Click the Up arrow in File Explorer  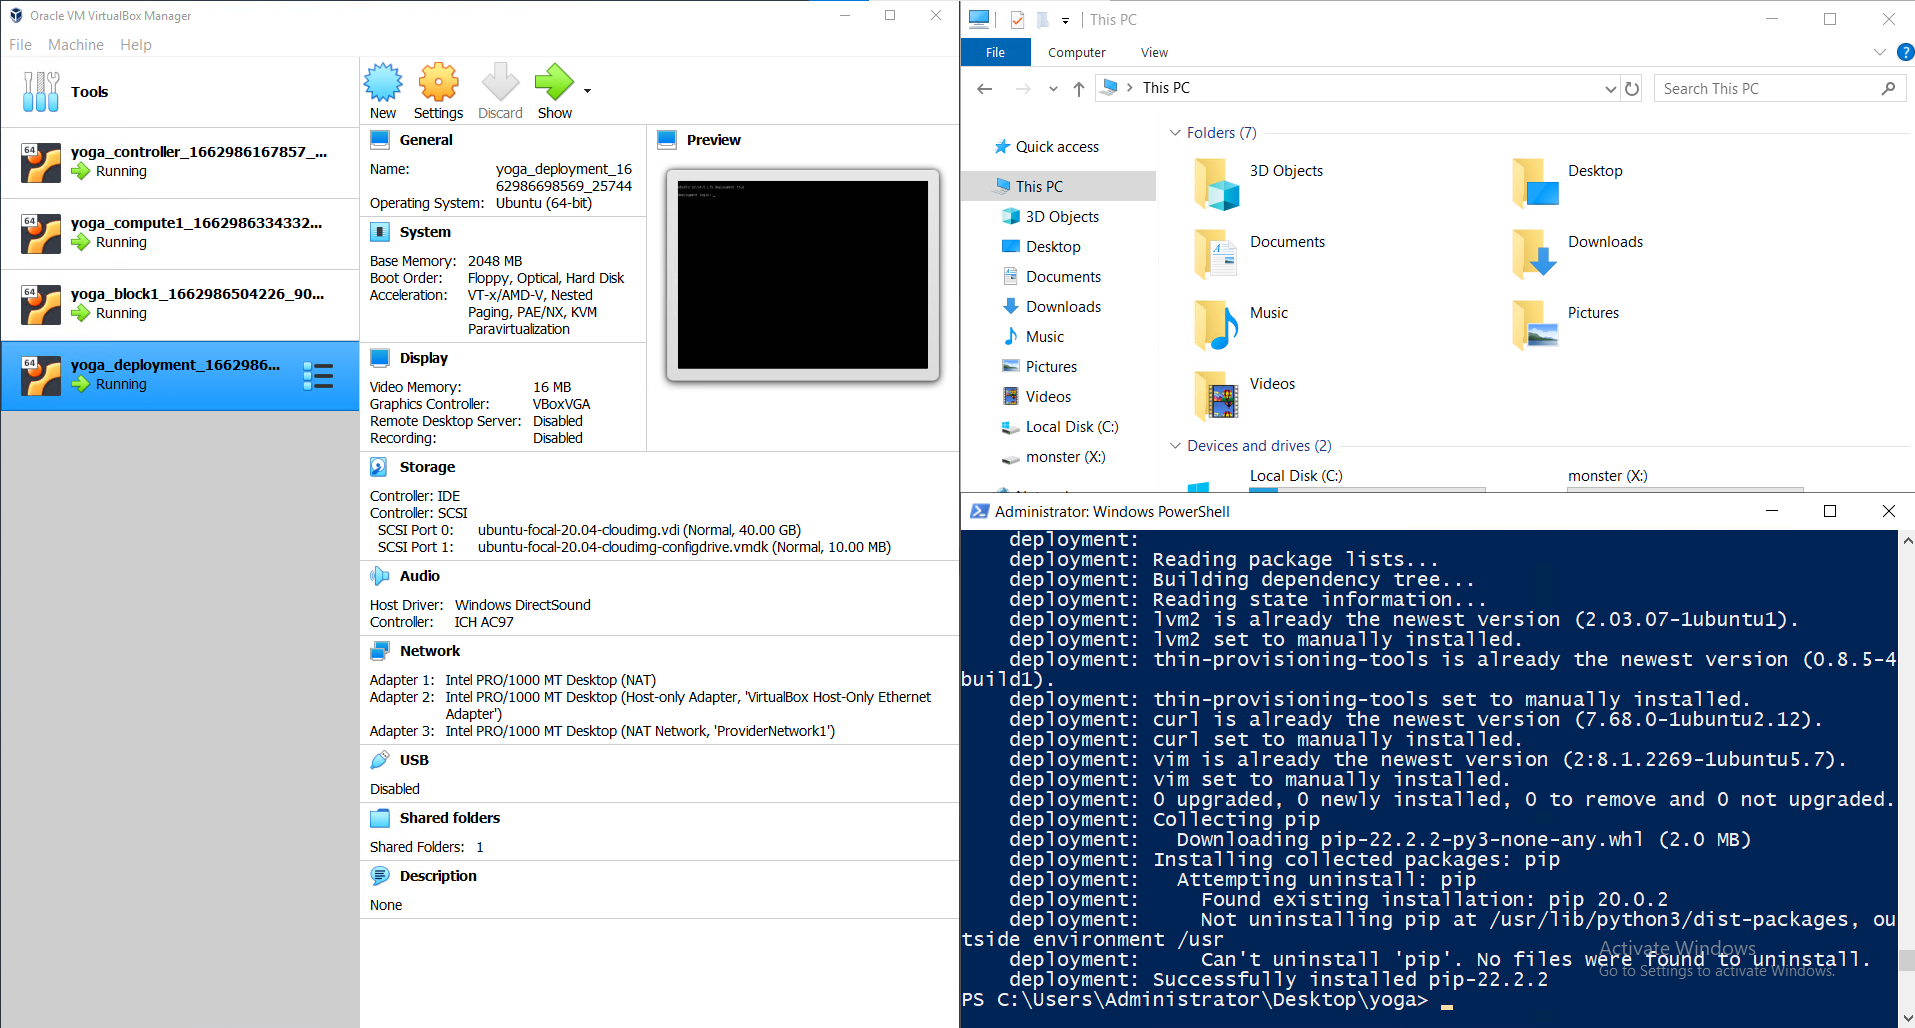click(x=1079, y=89)
